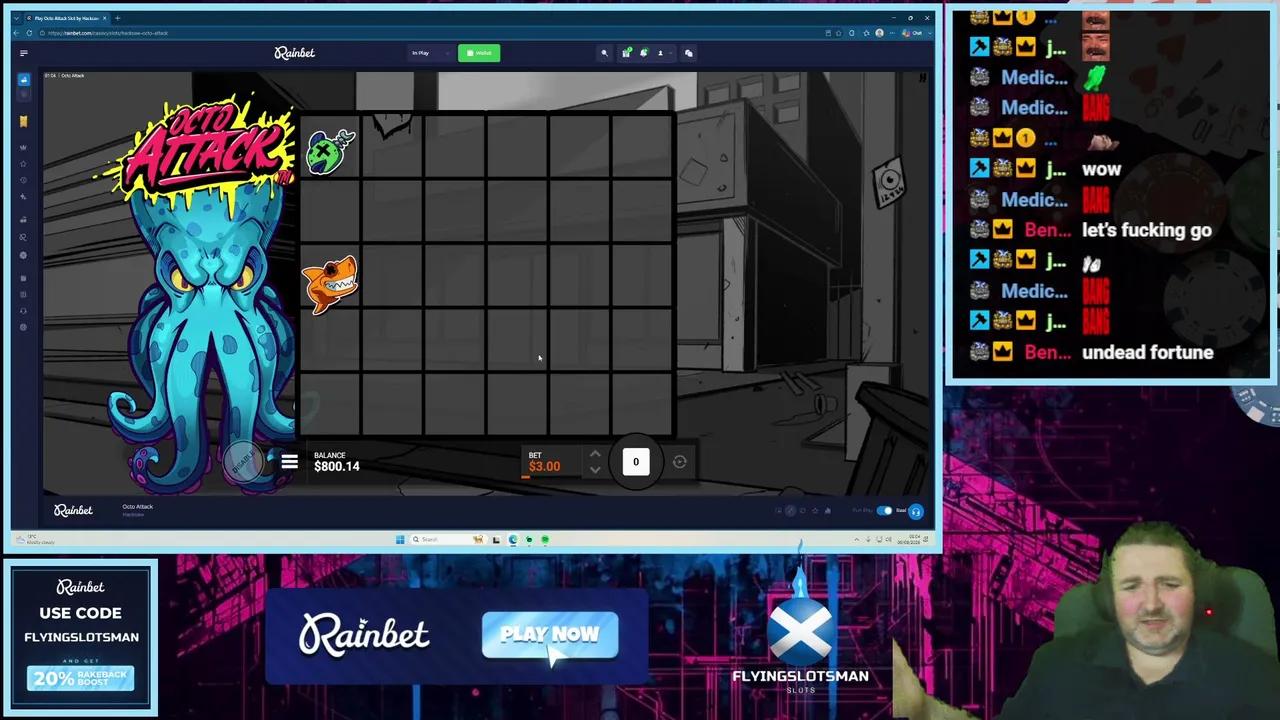The height and width of the screenshot is (720, 1280).
Task: Click the browser back arrow
Action: coord(17,33)
